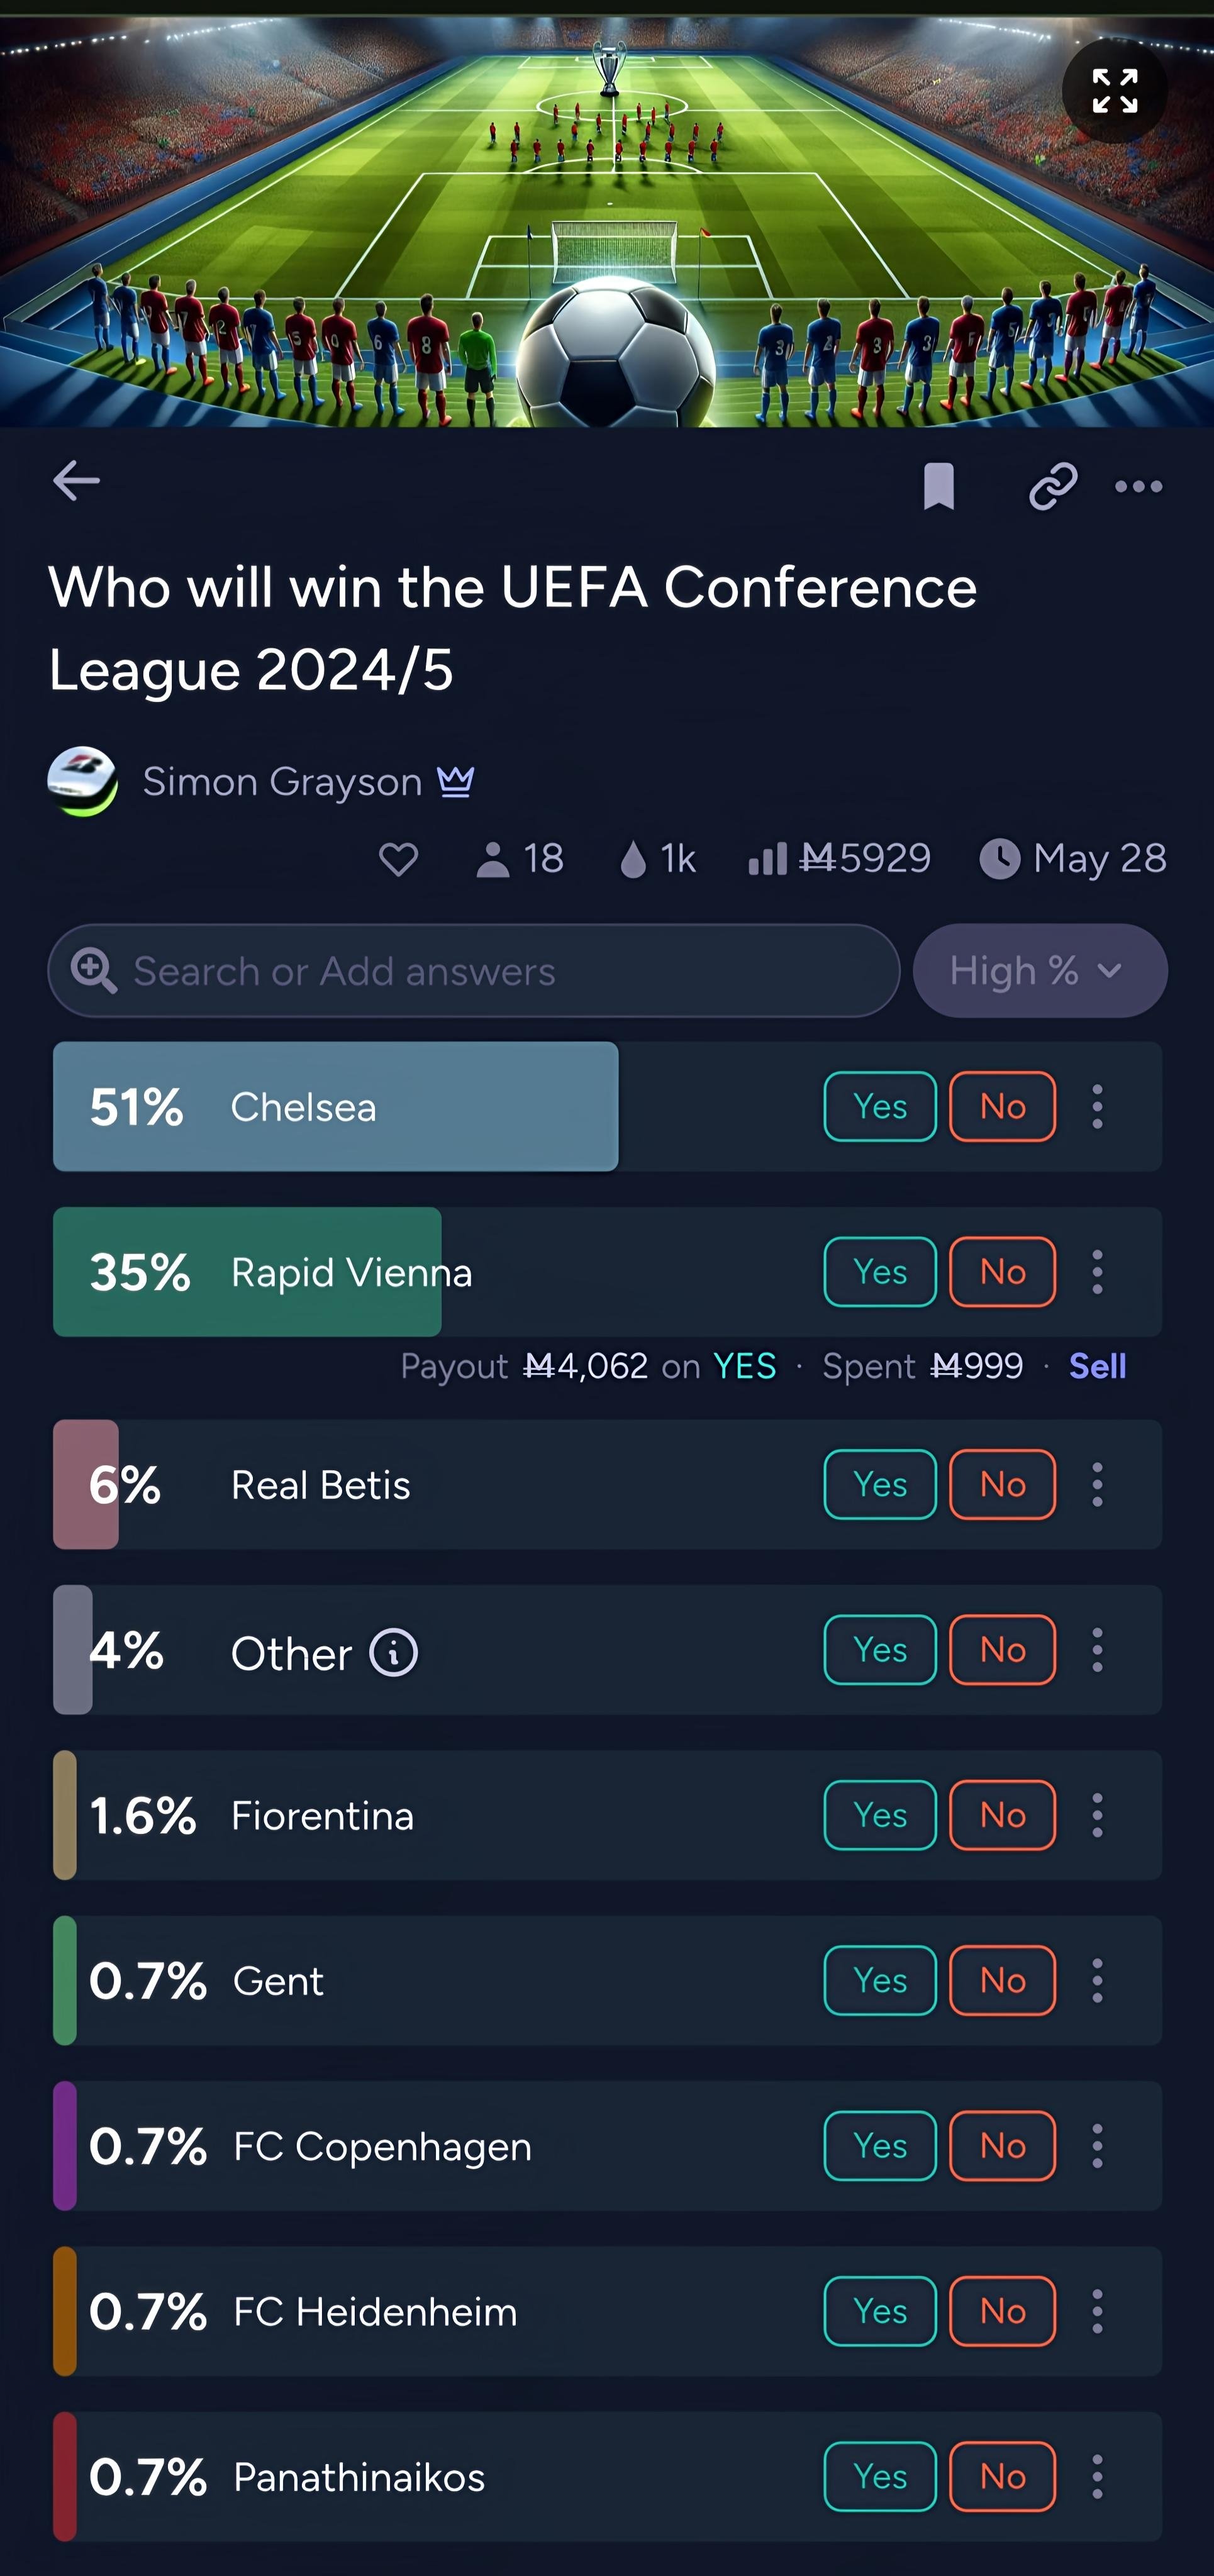Screen dimensions: 1214x2576
Task: Choose Yes for FC Copenhagen
Action: tap(880, 2146)
